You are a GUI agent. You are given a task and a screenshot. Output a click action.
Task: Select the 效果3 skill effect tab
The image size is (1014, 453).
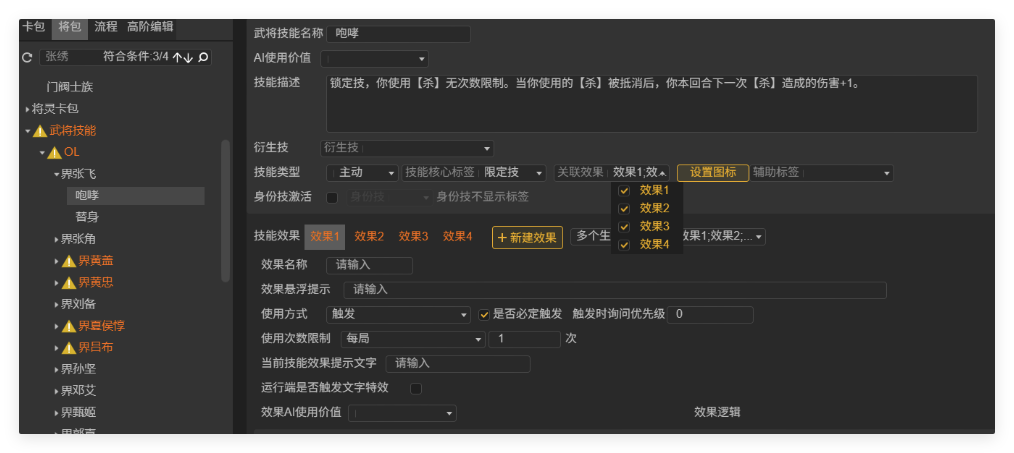click(x=413, y=237)
